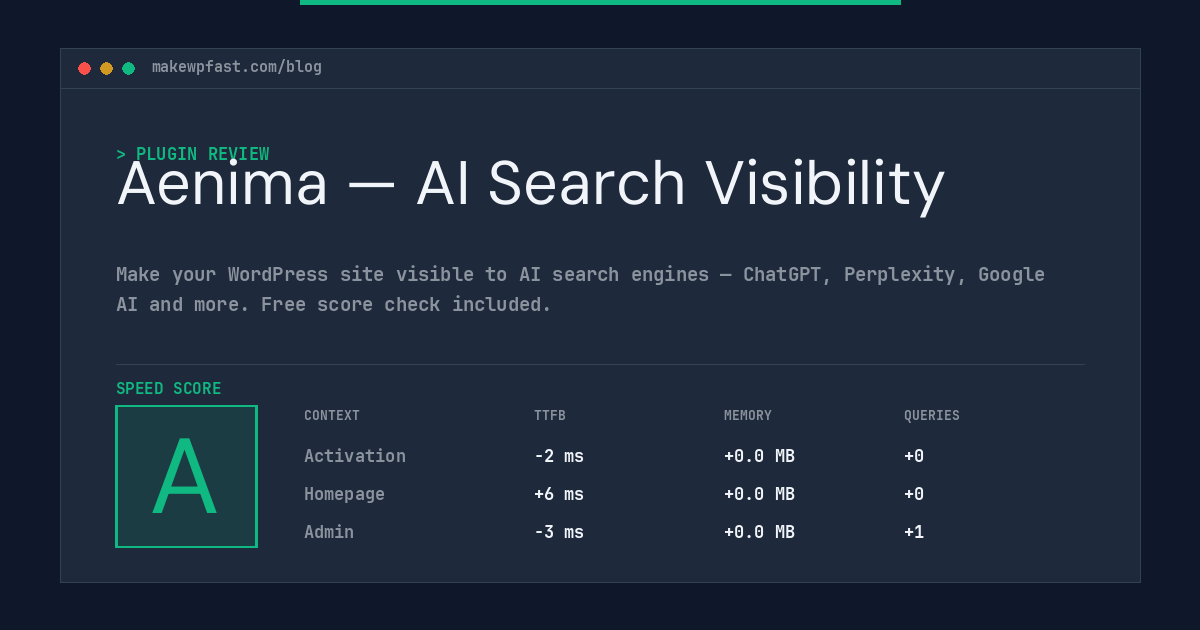The image size is (1200, 630).
Task: Click the Admin queries value +1
Action: coord(914,532)
